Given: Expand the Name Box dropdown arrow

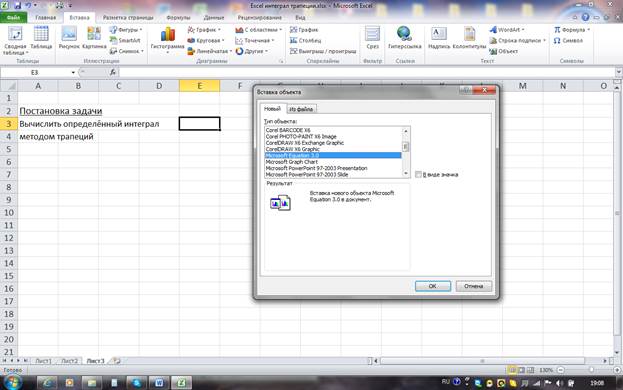Looking at the screenshot, I should tap(73, 72).
